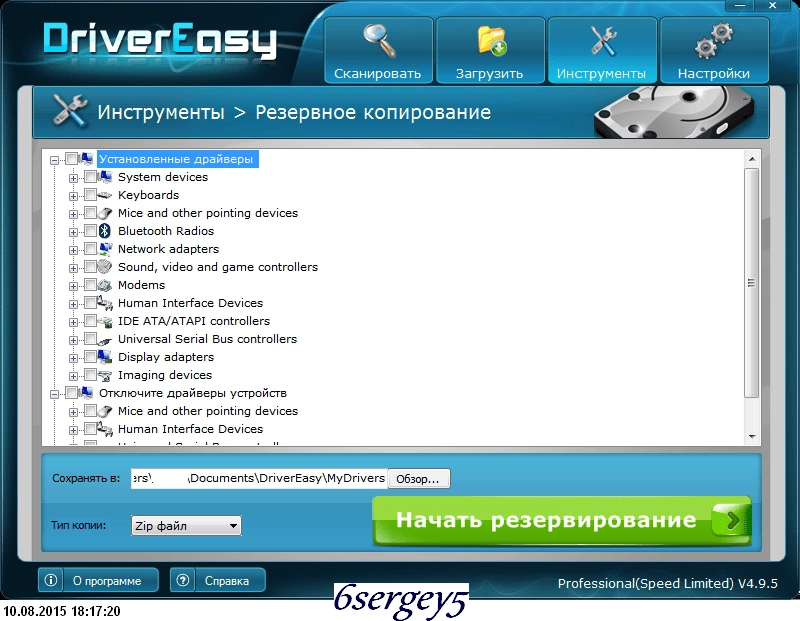Select the Network adapters checkbox
This screenshot has width=800, height=621.
click(90, 249)
